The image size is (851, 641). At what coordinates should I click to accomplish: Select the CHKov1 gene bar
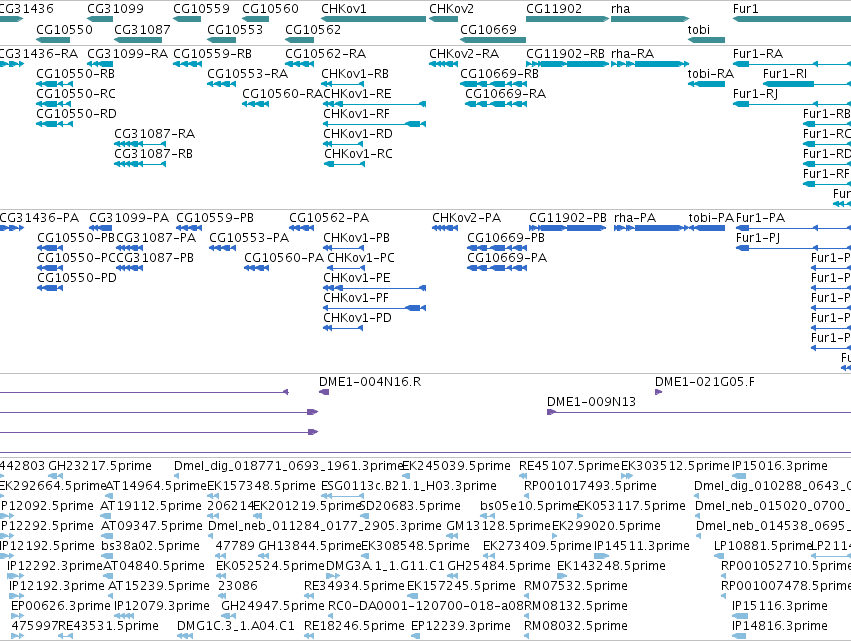[373, 20]
